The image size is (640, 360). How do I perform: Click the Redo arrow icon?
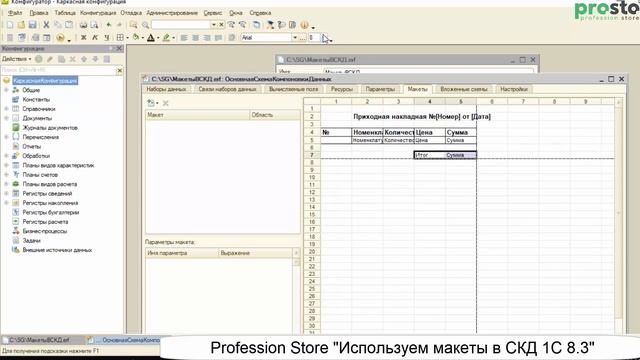pos(119,25)
